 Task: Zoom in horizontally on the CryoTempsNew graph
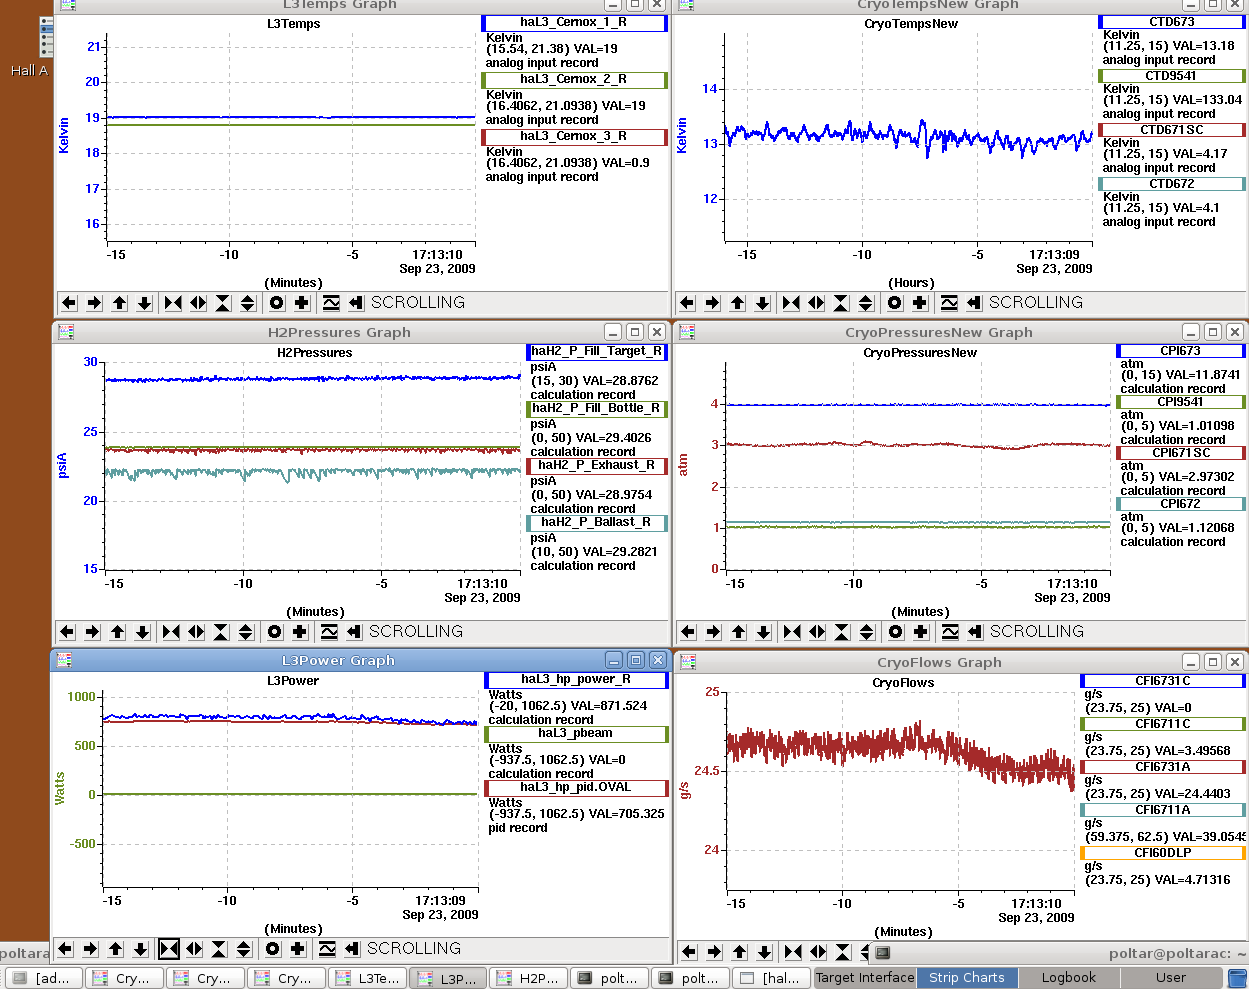[x=791, y=303]
